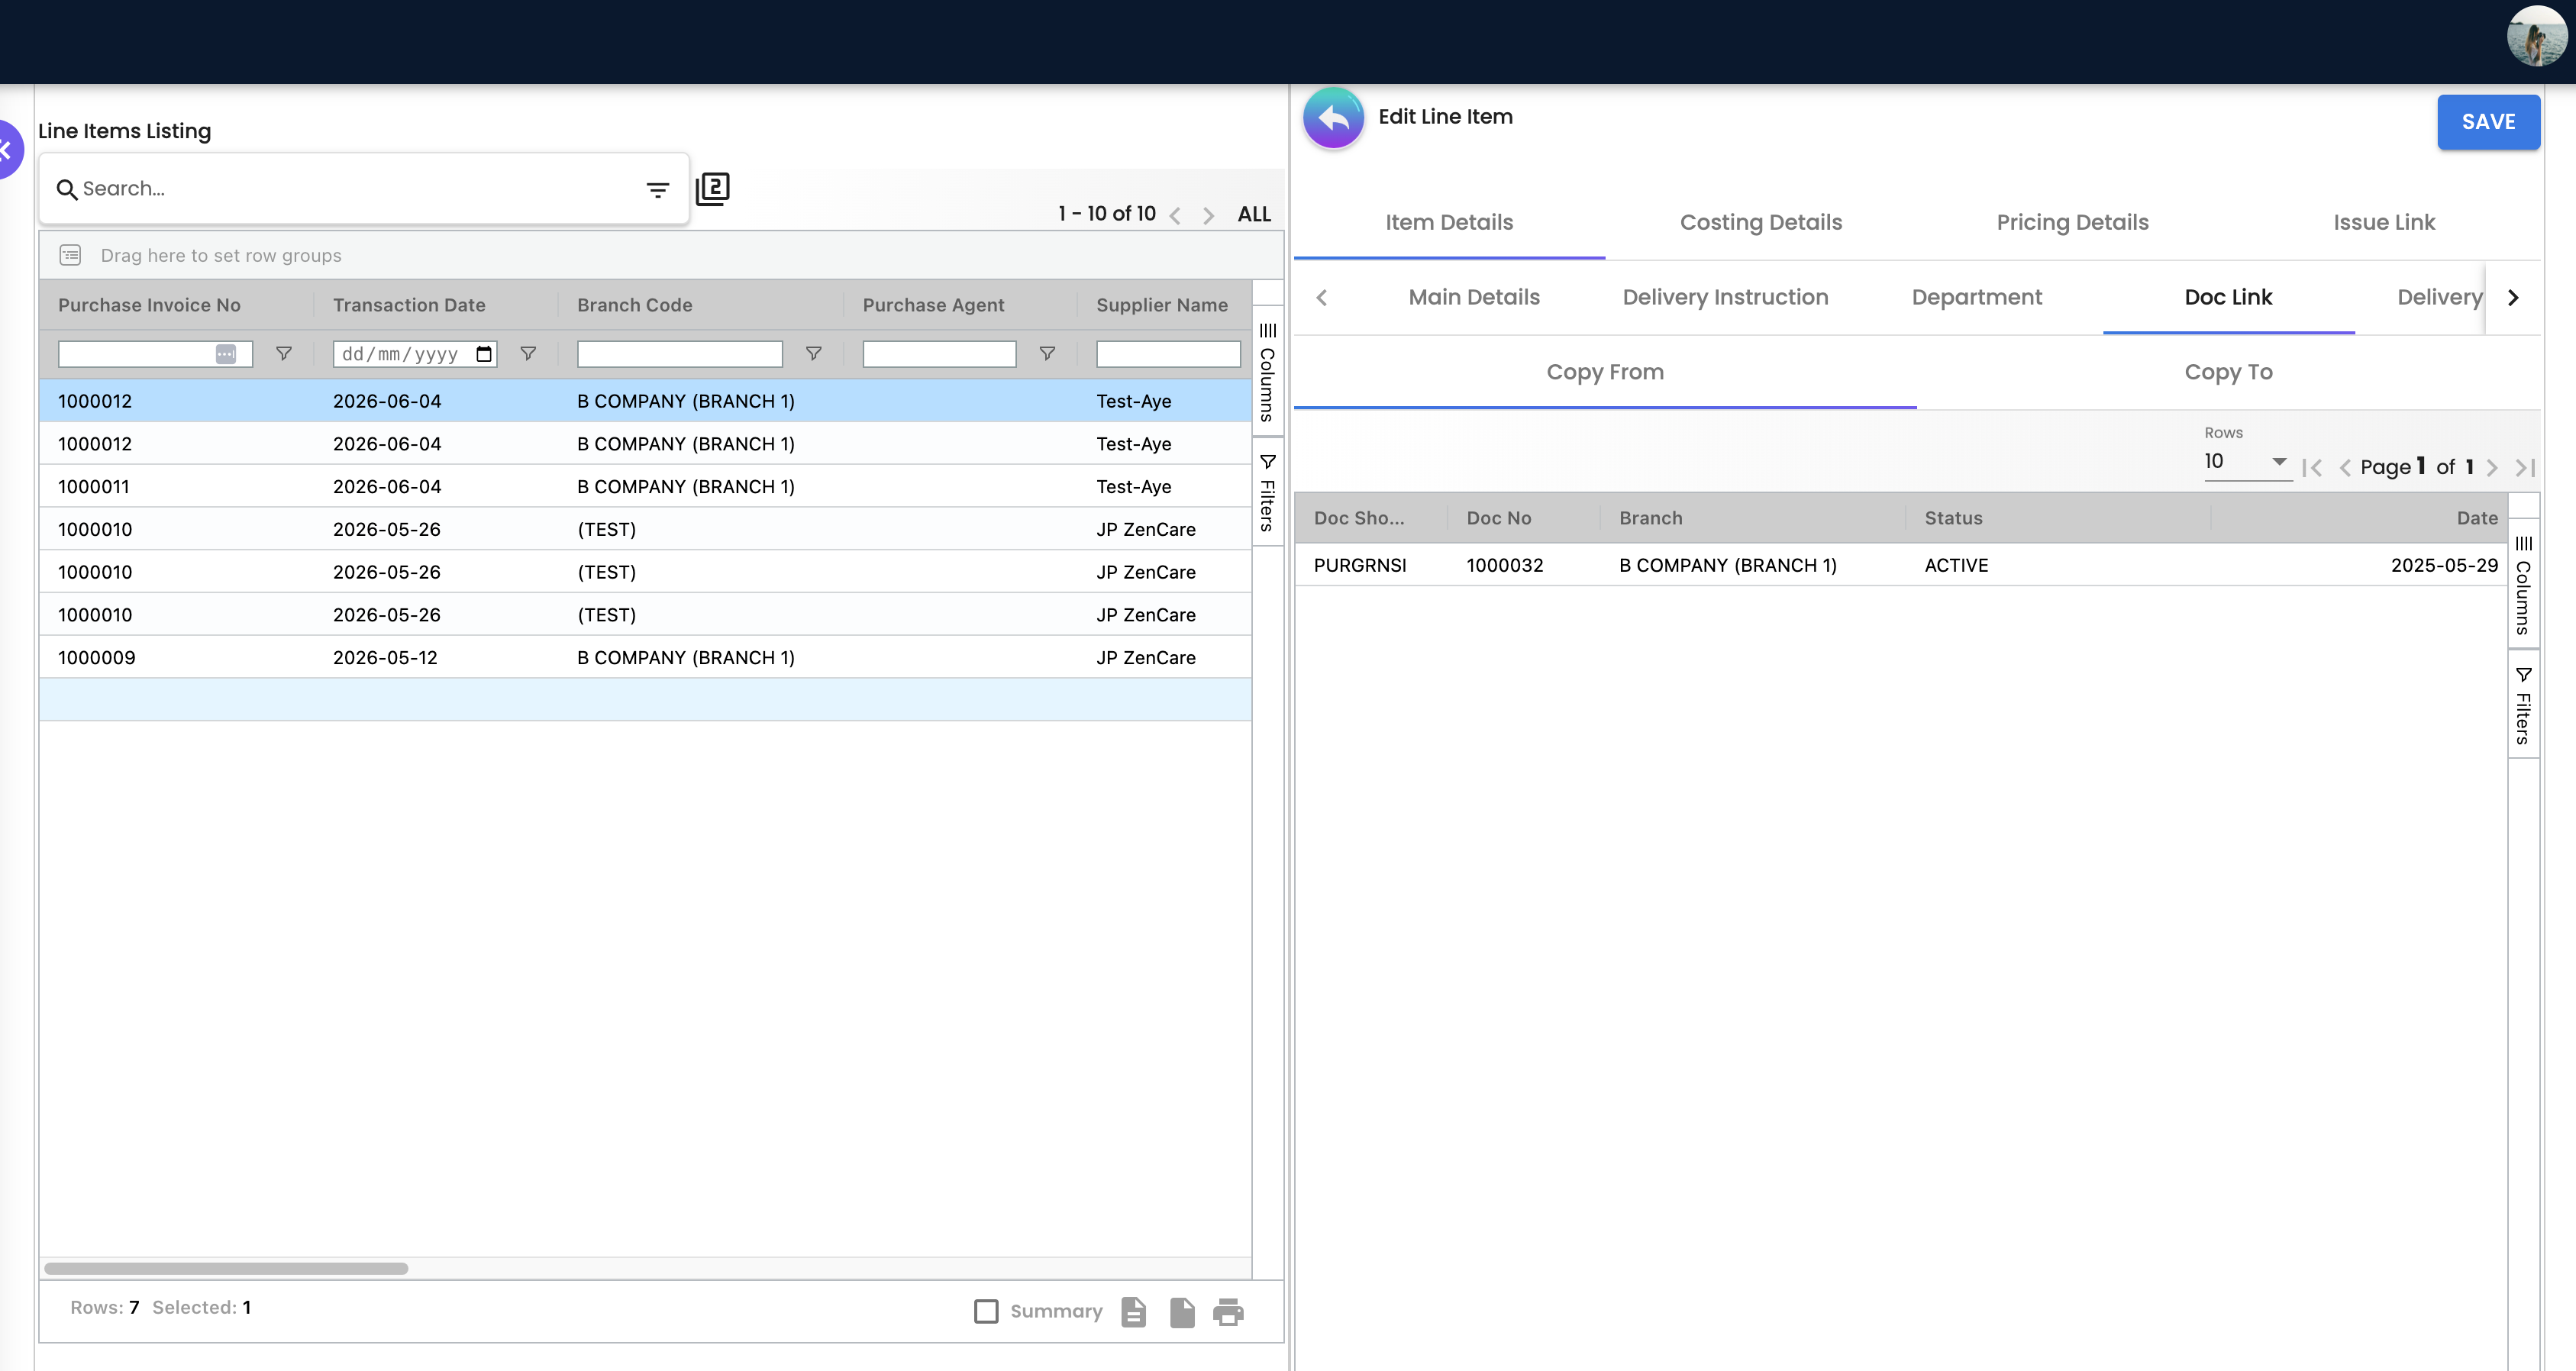Go to next page in Doc Link grid
Image resolution: width=2576 pixels, height=1371 pixels.
pyautogui.click(x=2491, y=468)
